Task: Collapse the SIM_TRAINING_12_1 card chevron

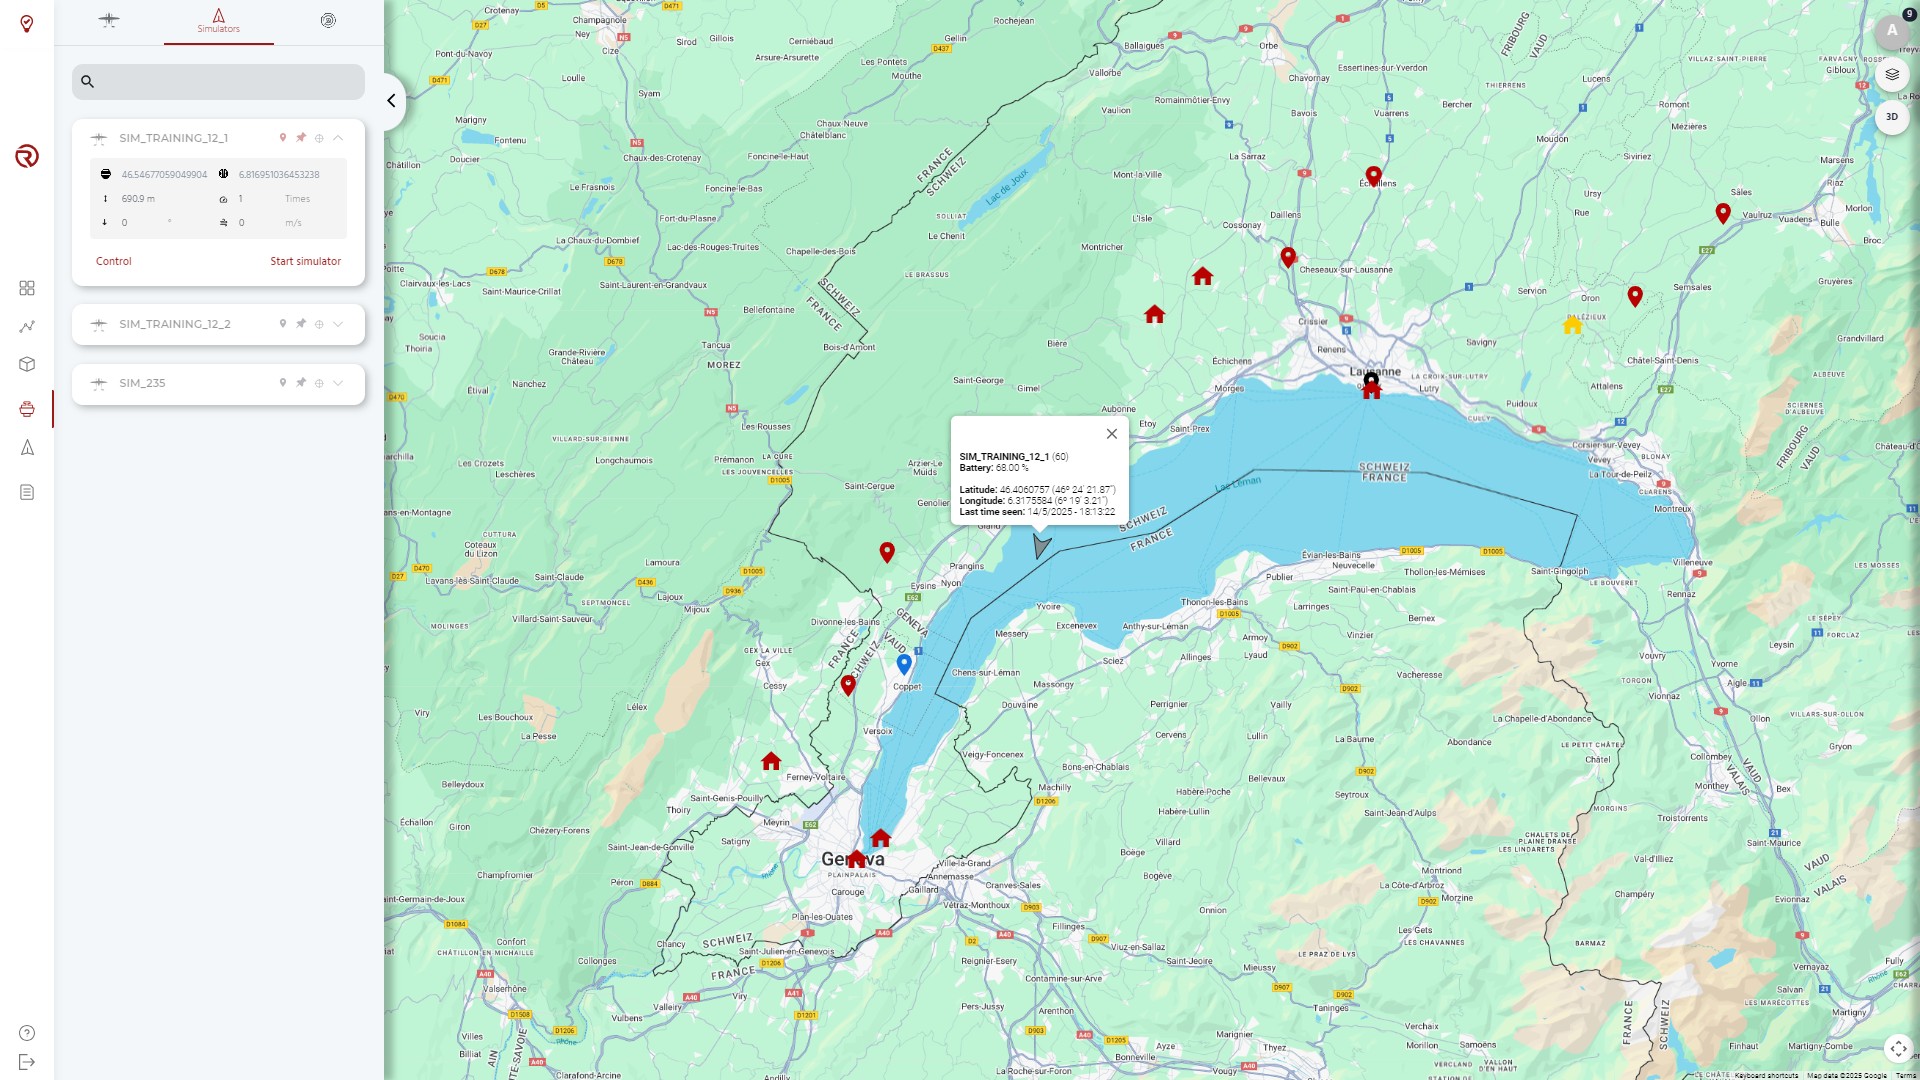Action: pyautogui.click(x=338, y=138)
